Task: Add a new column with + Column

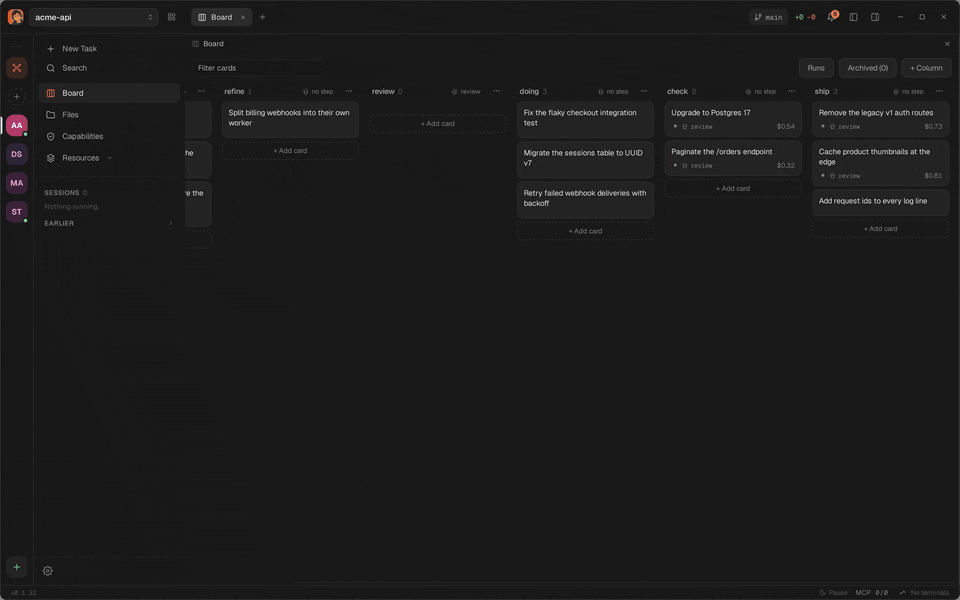Action: pyautogui.click(x=926, y=68)
